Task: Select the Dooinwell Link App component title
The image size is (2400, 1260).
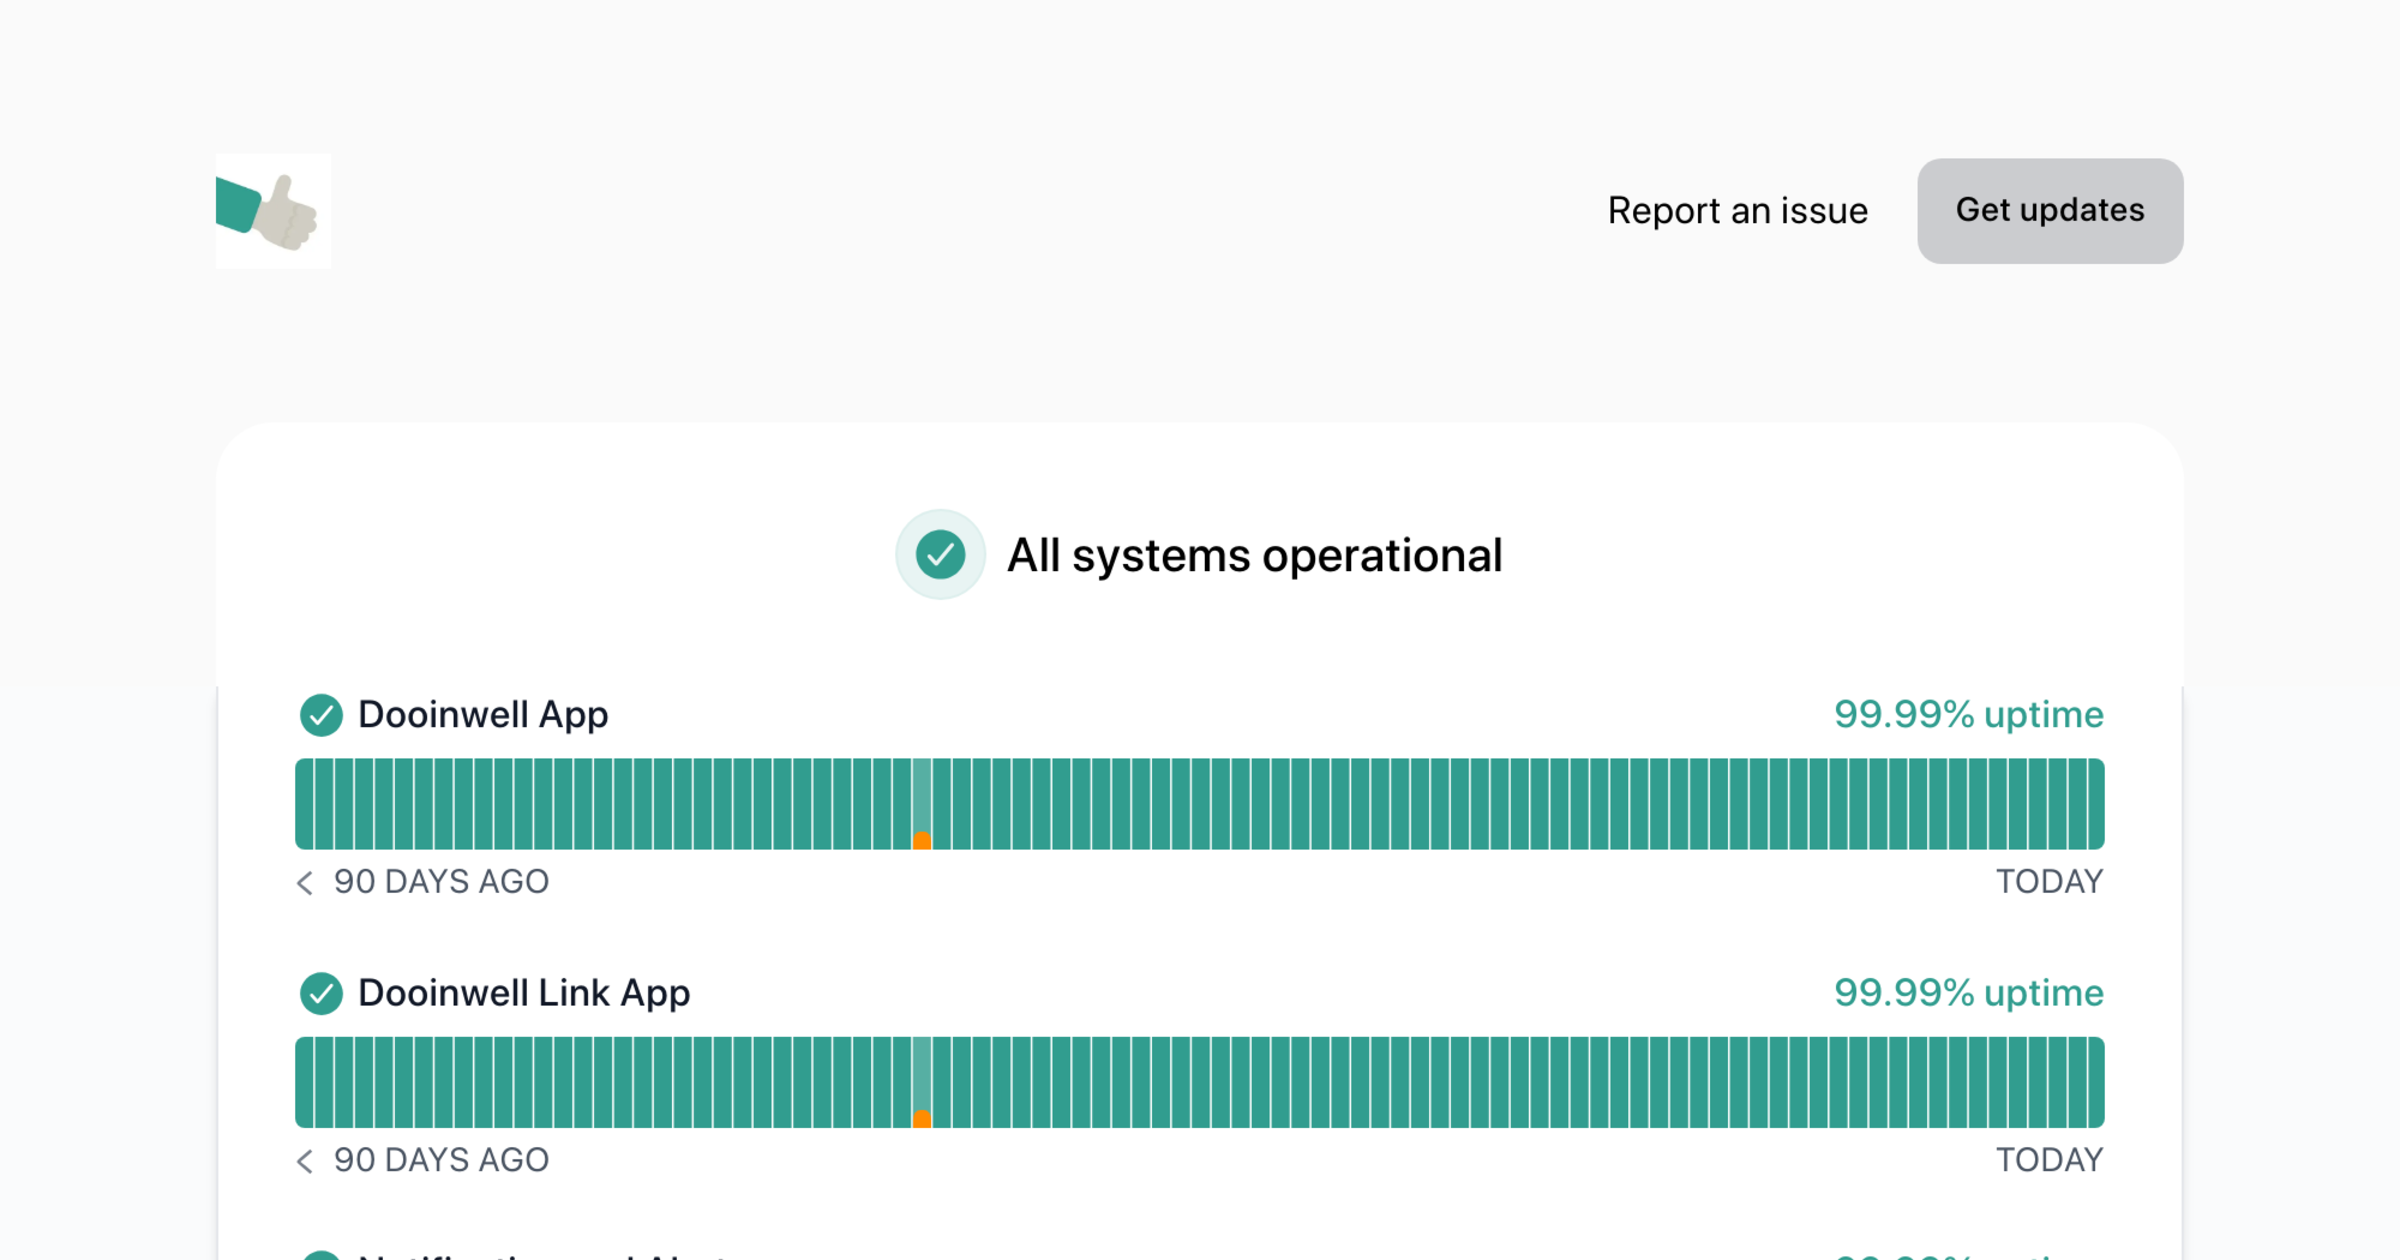Action: [524, 993]
